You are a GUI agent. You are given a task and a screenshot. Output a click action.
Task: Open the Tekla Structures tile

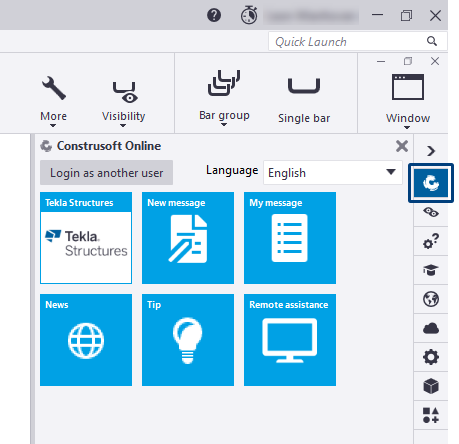click(x=86, y=238)
